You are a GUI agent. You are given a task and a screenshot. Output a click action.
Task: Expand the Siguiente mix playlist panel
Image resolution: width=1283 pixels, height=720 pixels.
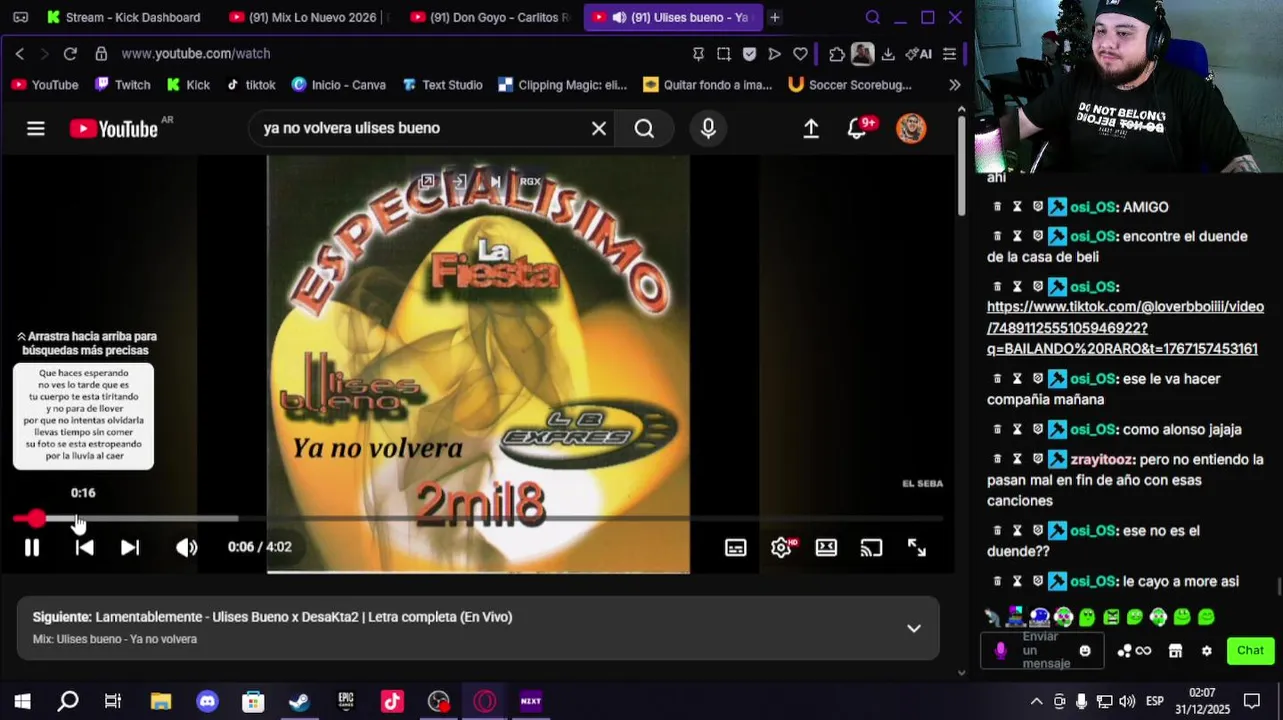(913, 628)
